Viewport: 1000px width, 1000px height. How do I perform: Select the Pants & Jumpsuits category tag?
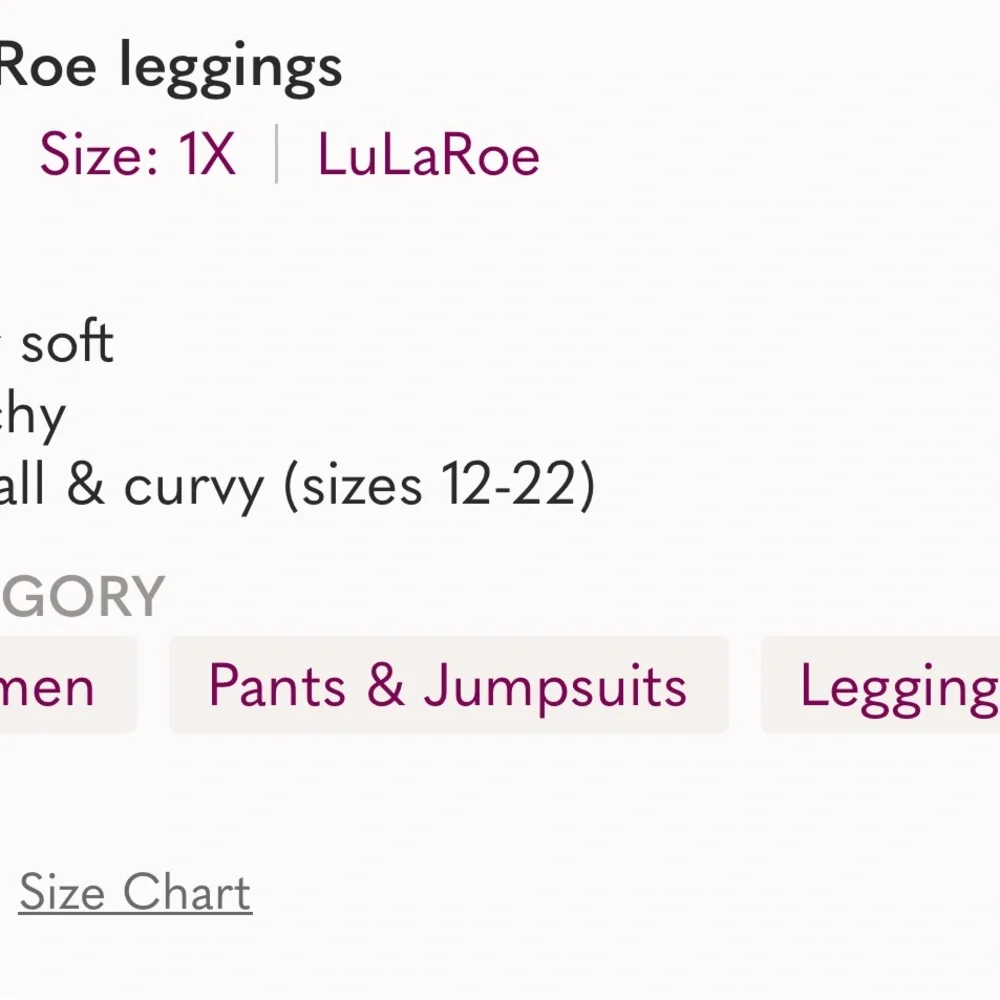pos(448,686)
